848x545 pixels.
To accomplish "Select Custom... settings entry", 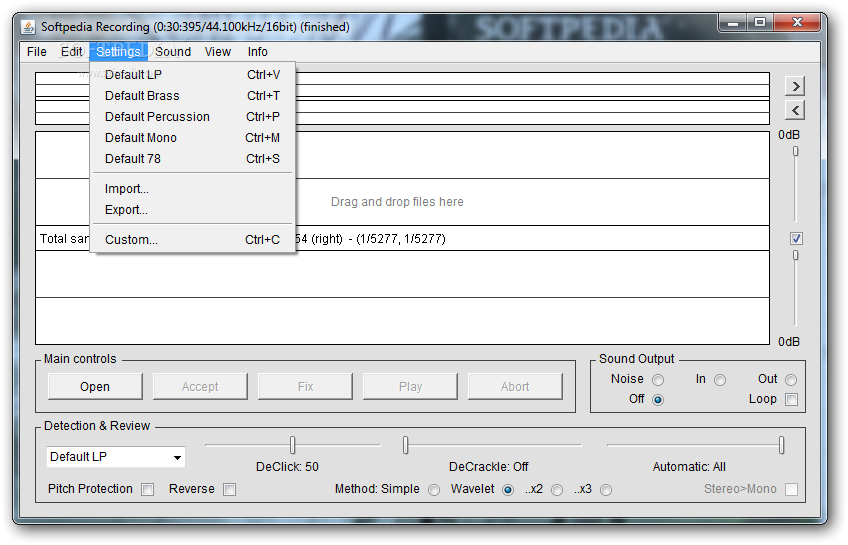I will point(193,240).
